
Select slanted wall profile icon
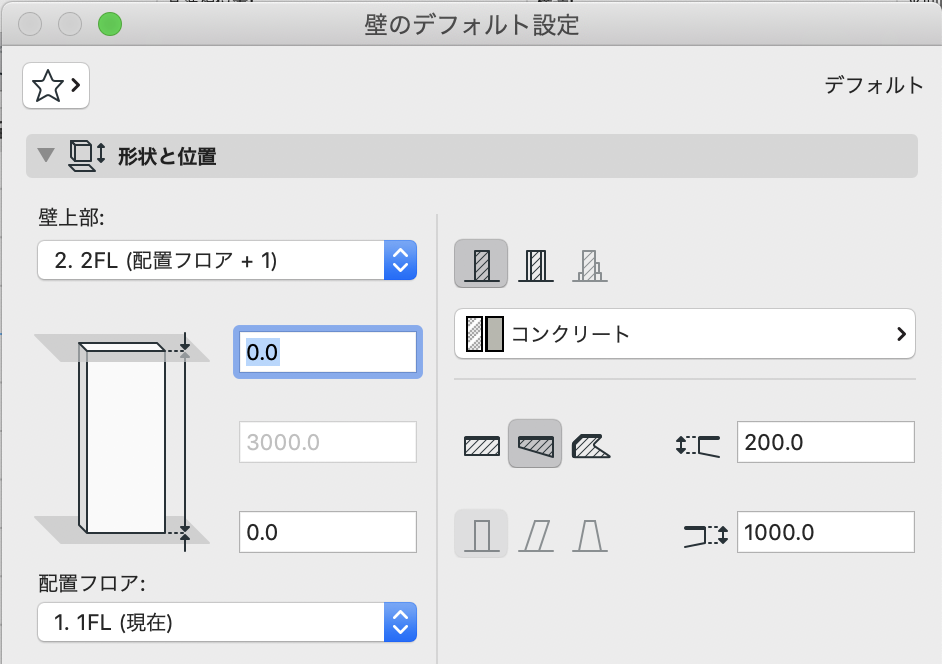tap(536, 535)
